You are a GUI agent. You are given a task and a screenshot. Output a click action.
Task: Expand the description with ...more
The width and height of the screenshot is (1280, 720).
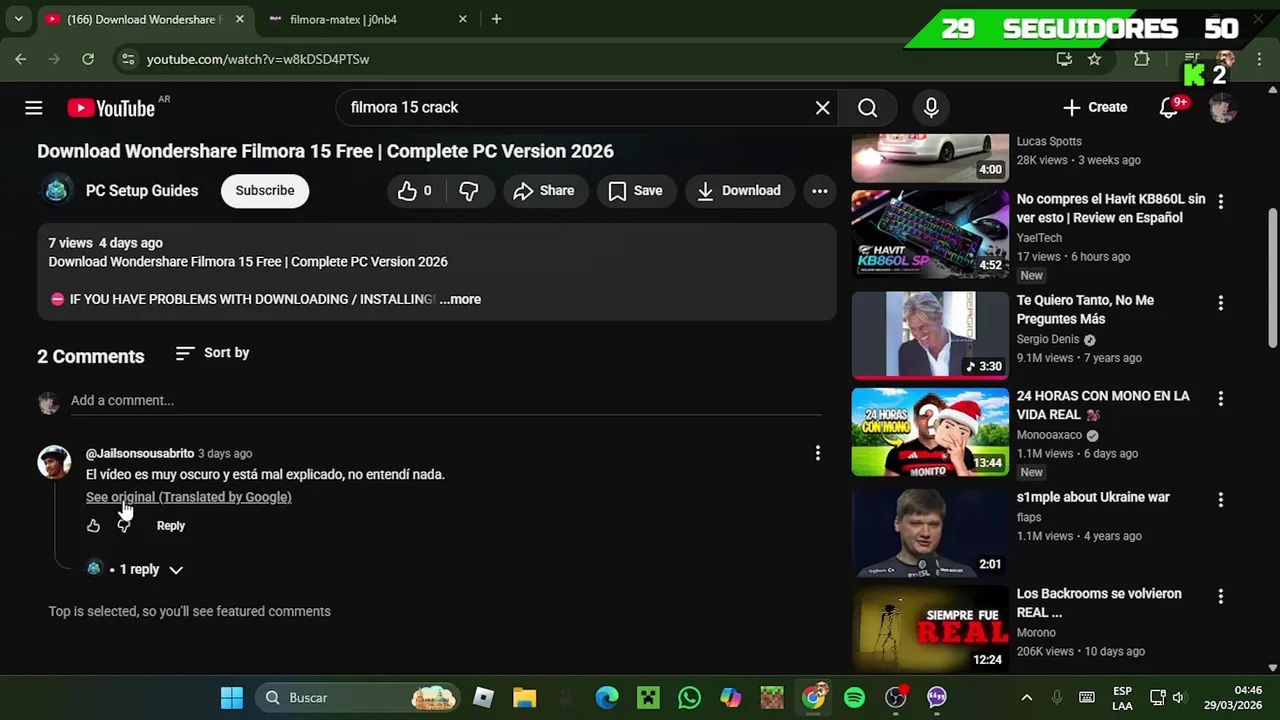pyautogui.click(x=460, y=299)
